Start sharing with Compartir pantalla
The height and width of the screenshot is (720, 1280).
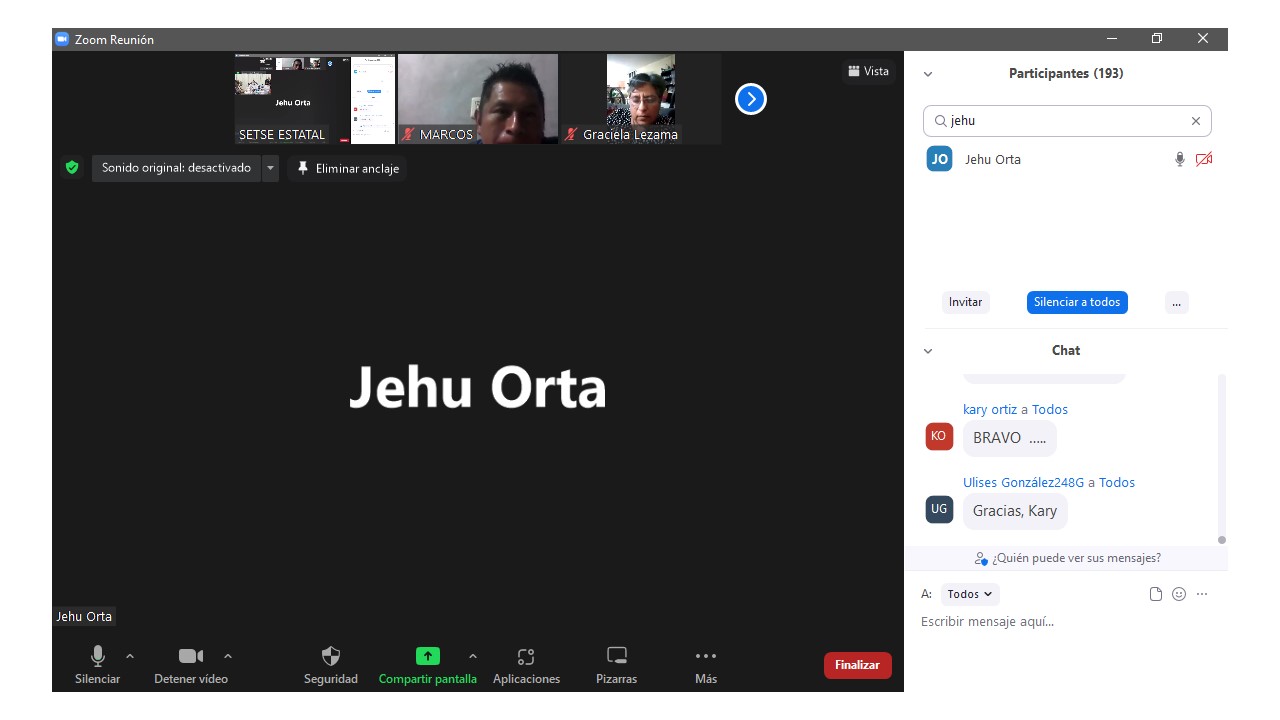tap(428, 665)
